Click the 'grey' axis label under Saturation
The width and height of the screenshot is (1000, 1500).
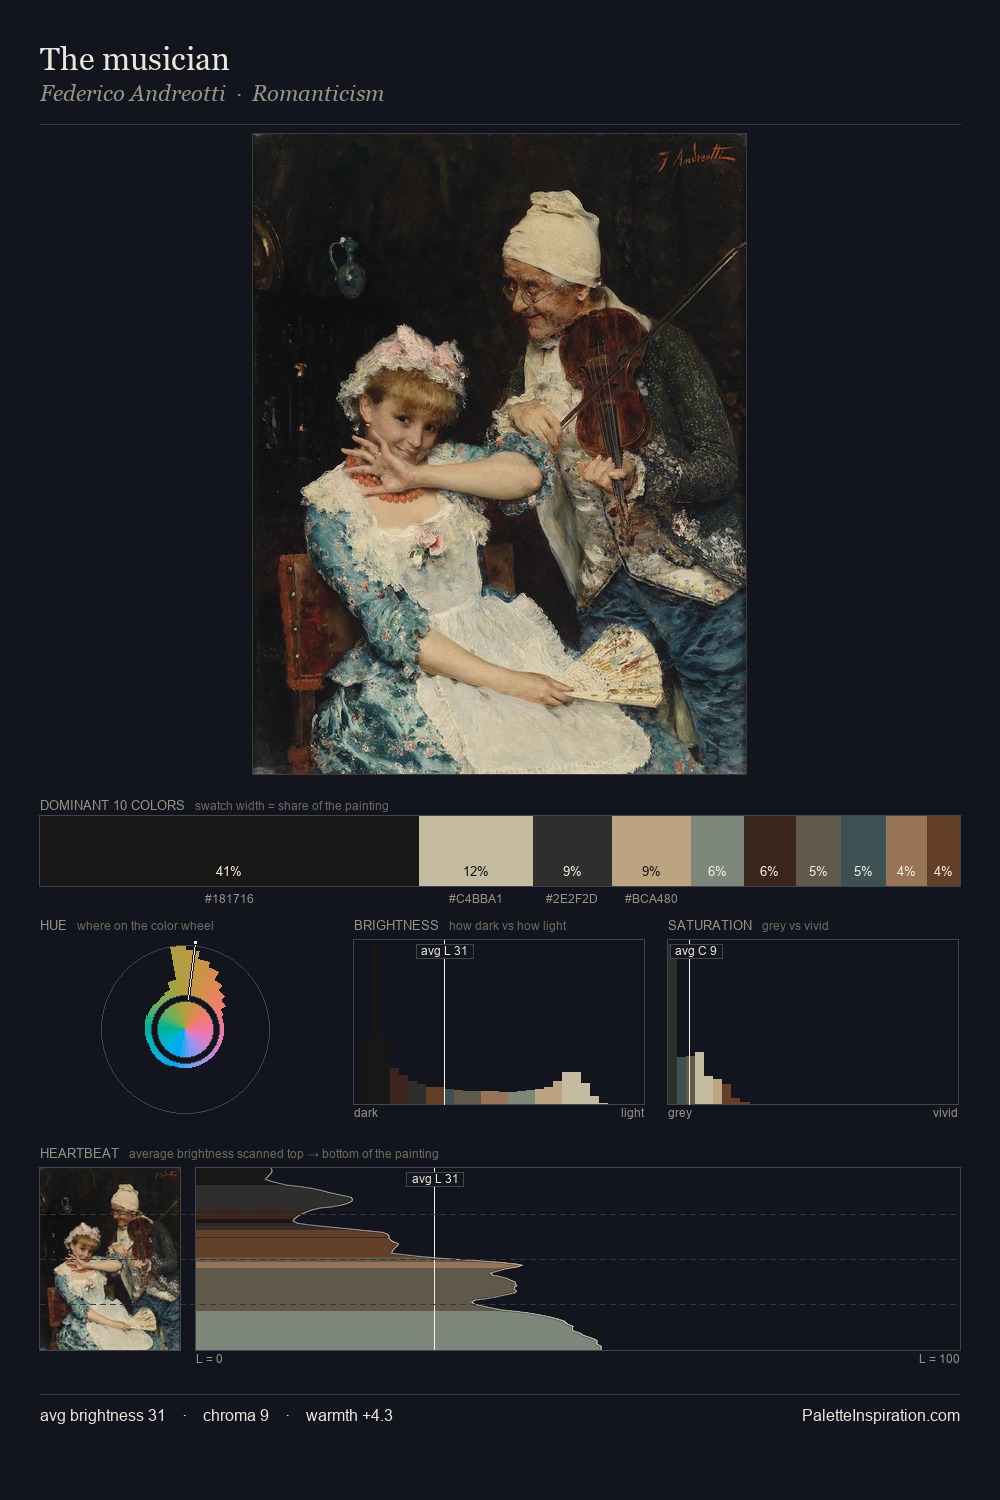(x=680, y=1113)
